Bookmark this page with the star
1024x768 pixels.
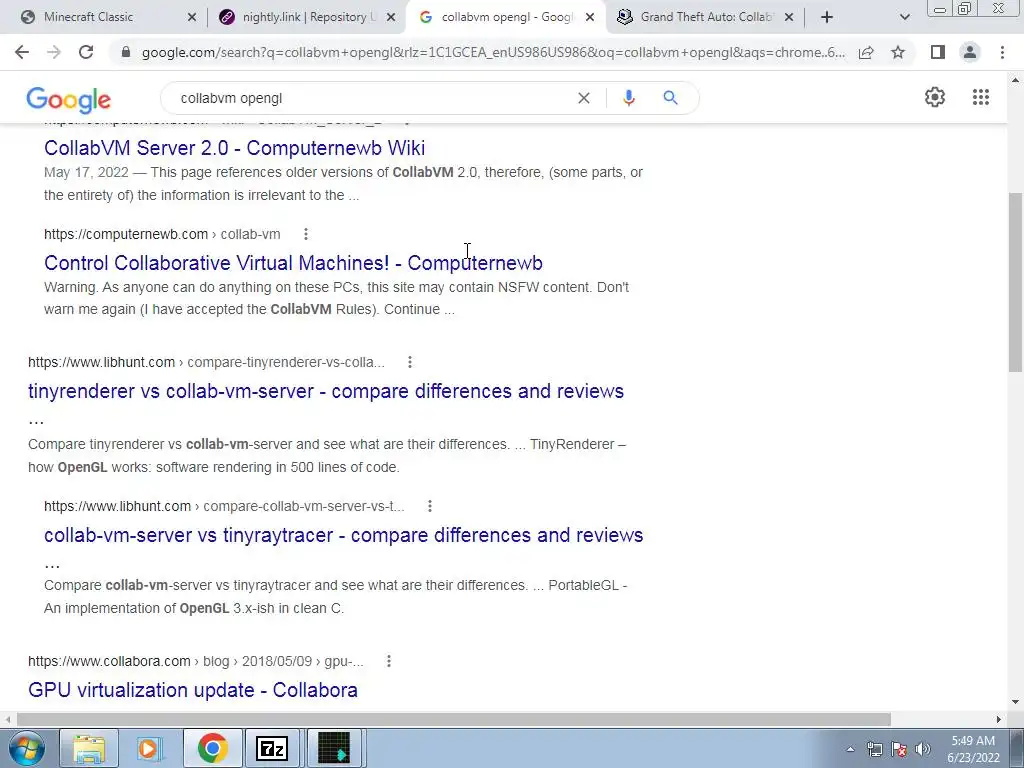898,52
